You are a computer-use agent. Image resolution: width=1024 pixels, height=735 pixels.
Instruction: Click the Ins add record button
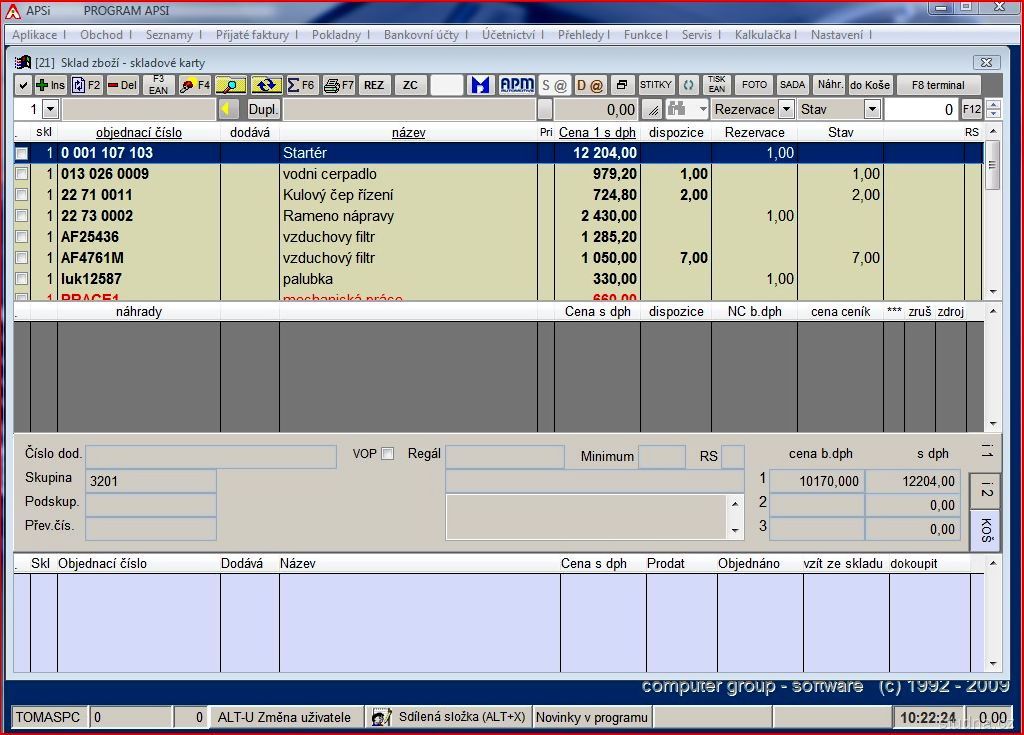51,86
